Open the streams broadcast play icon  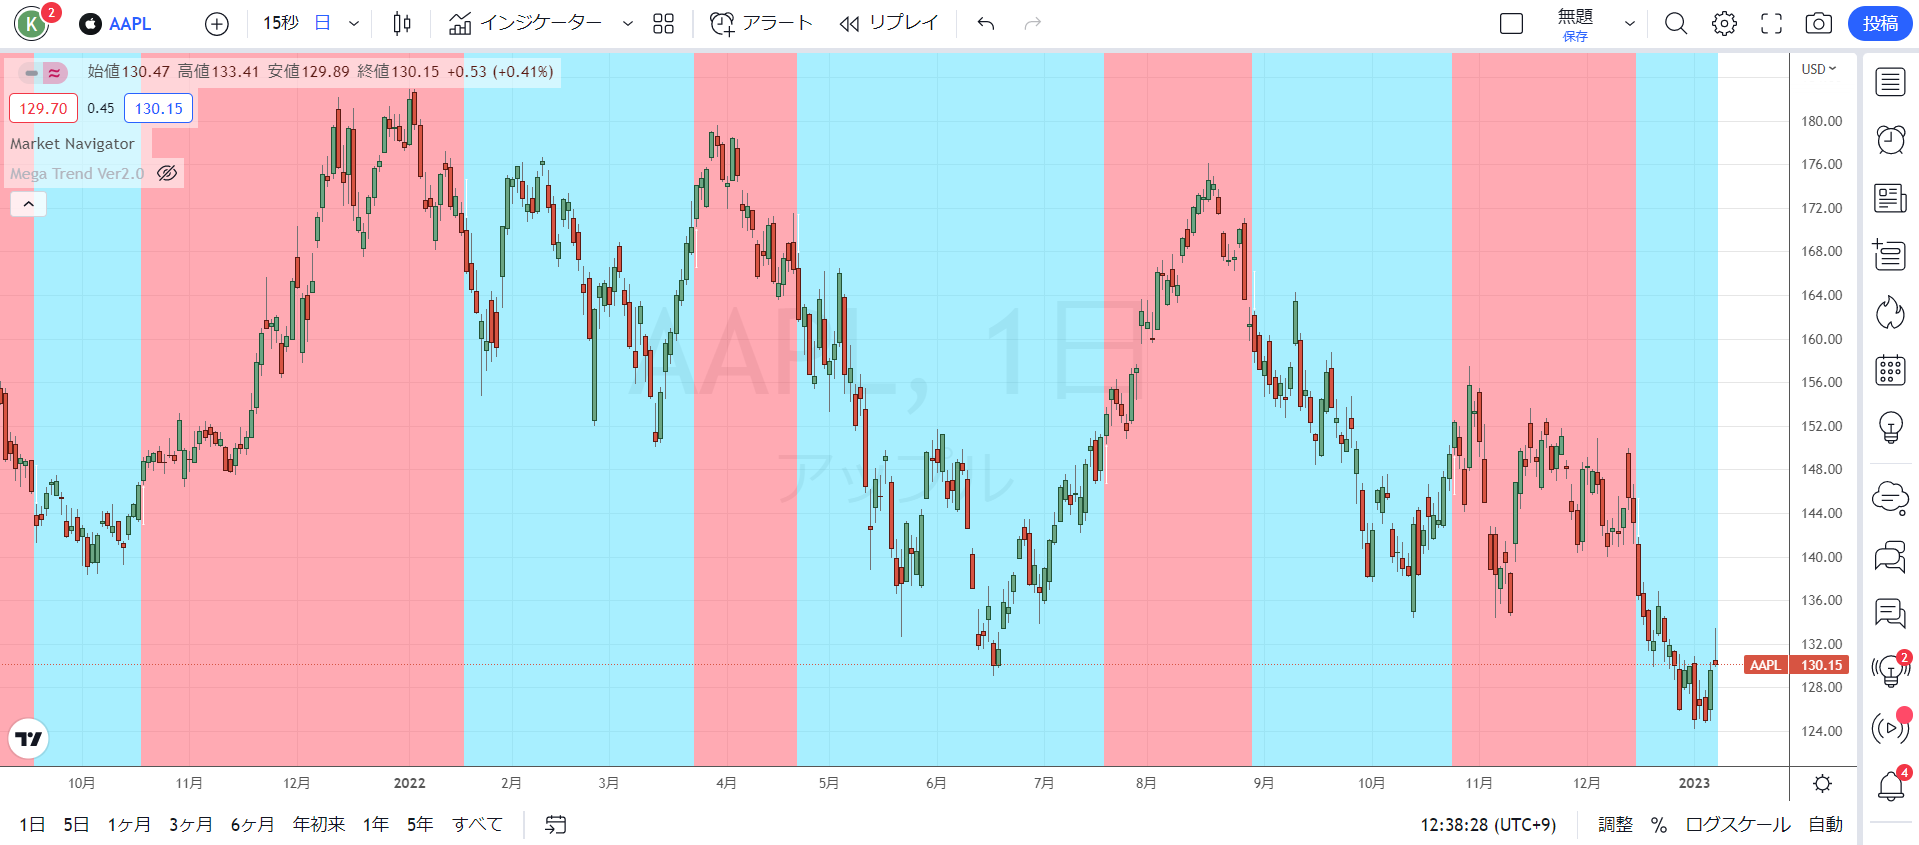[x=1890, y=728]
